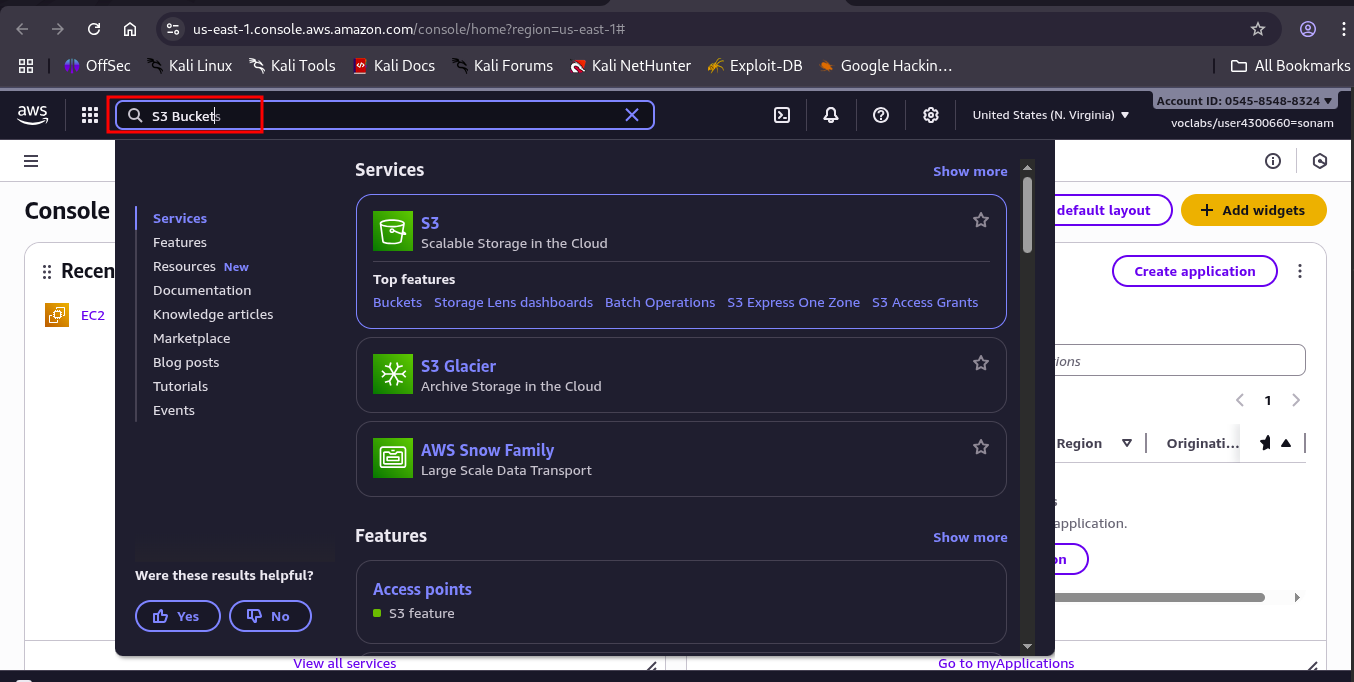The width and height of the screenshot is (1354, 682).
Task: Select Knowledge articles category
Action: click(x=213, y=314)
